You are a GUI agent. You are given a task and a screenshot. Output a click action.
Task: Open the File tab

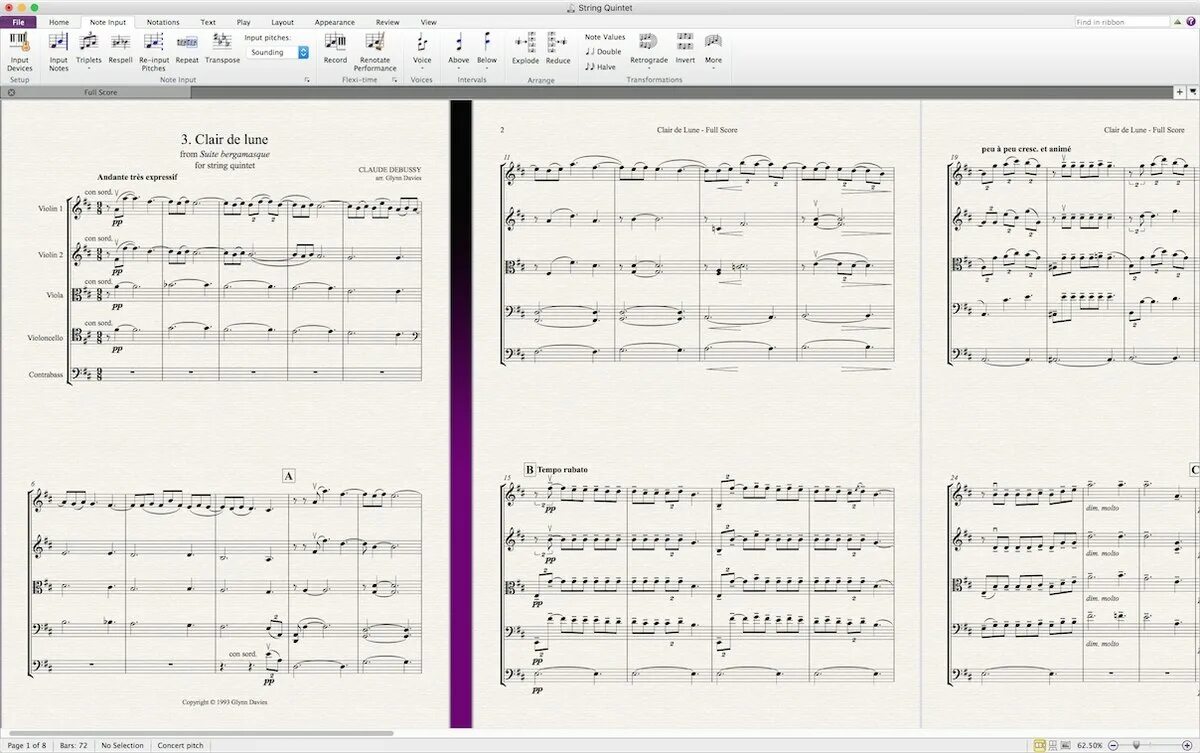point(18,21)
